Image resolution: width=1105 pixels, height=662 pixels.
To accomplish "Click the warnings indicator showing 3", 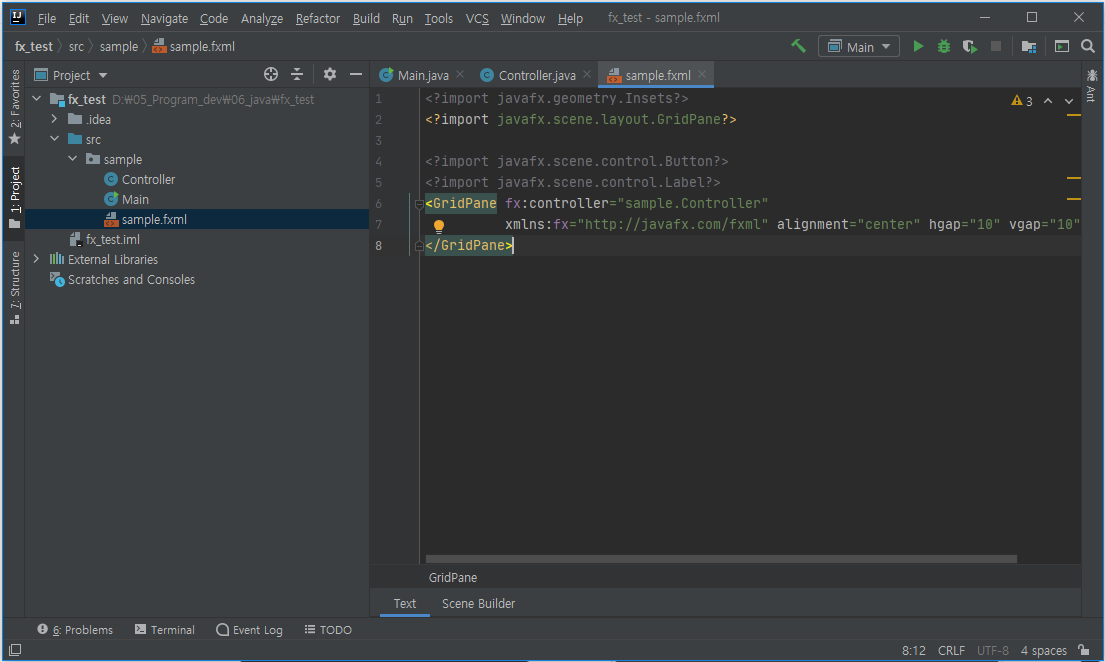I will pos(1022,101).
